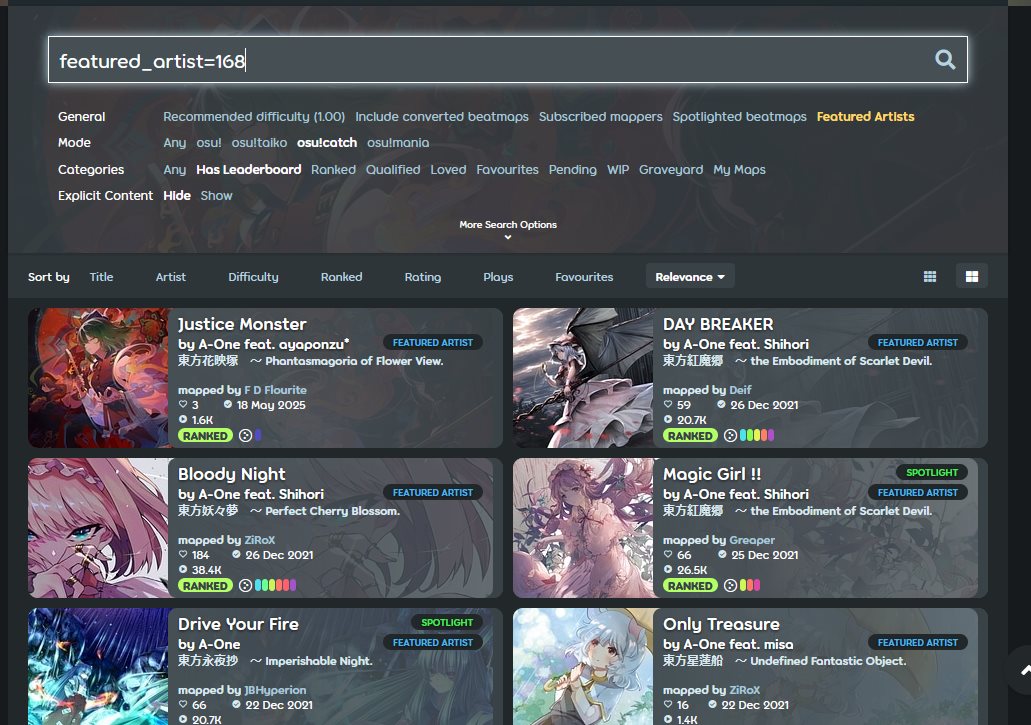The width and height of the screenshot is (1031, 725).
Task: Click Magic Girl !! difficulty color dots
Action: [x=750, y=585]
